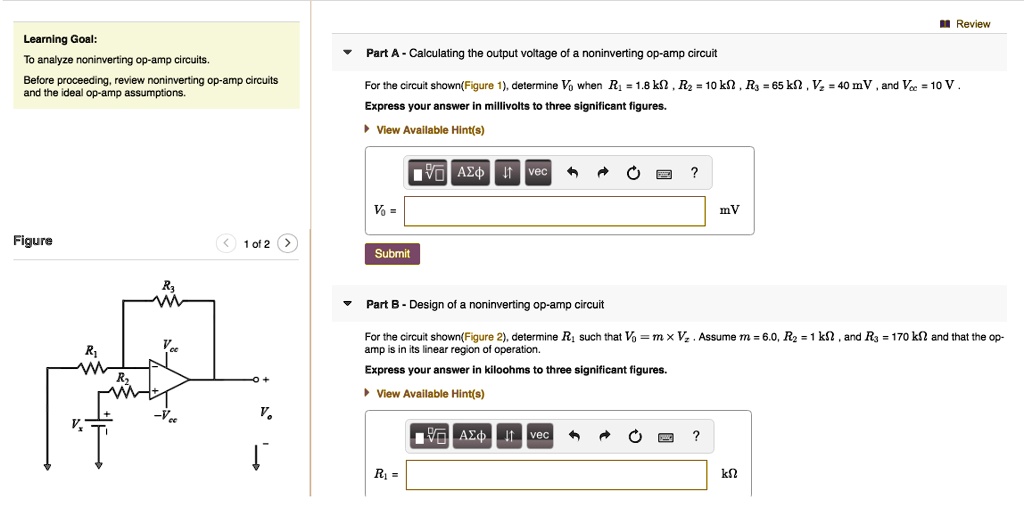This screenshot has width=1024, height=508.
Task: Open Part A templates (square root) palette
Action: click(x=428, y=173)
